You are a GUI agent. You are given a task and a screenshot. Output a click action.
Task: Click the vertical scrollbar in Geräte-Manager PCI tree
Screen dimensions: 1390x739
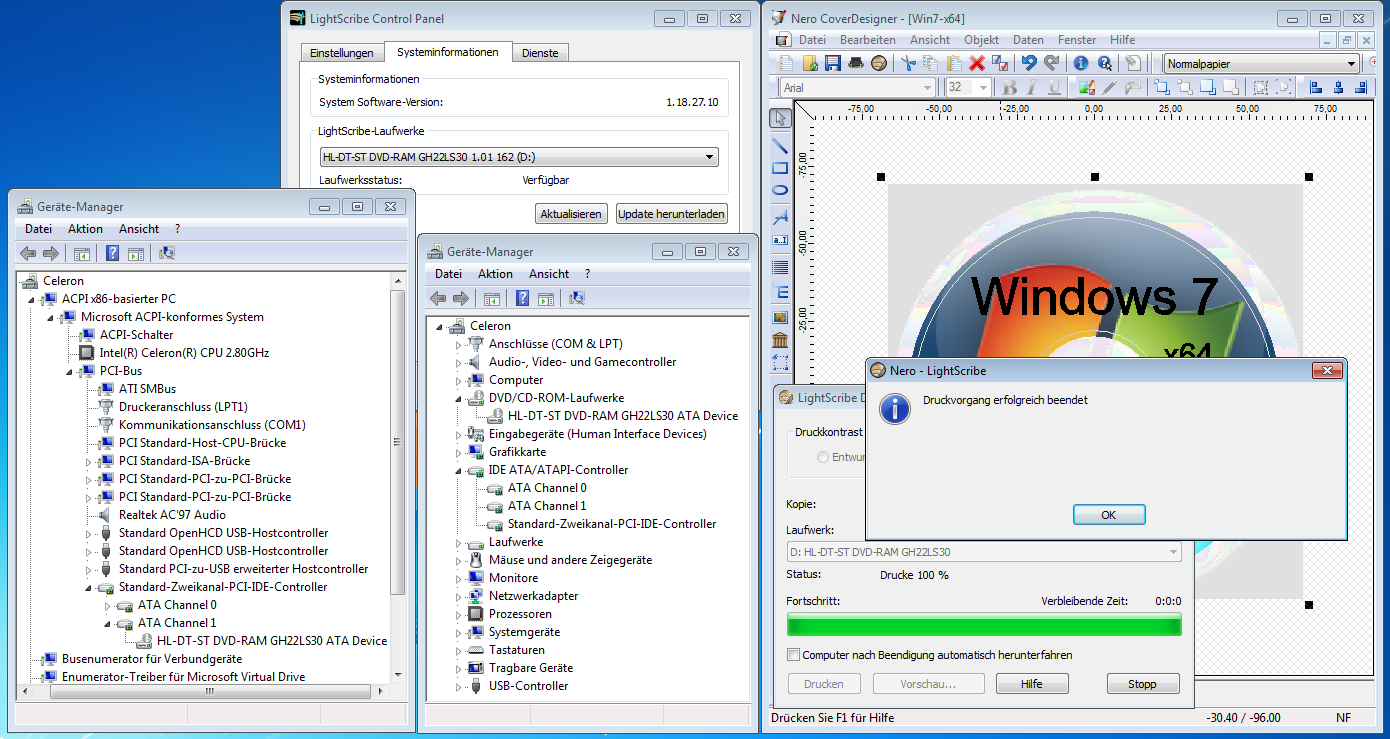pyautogui.click(x=397, y=440)
